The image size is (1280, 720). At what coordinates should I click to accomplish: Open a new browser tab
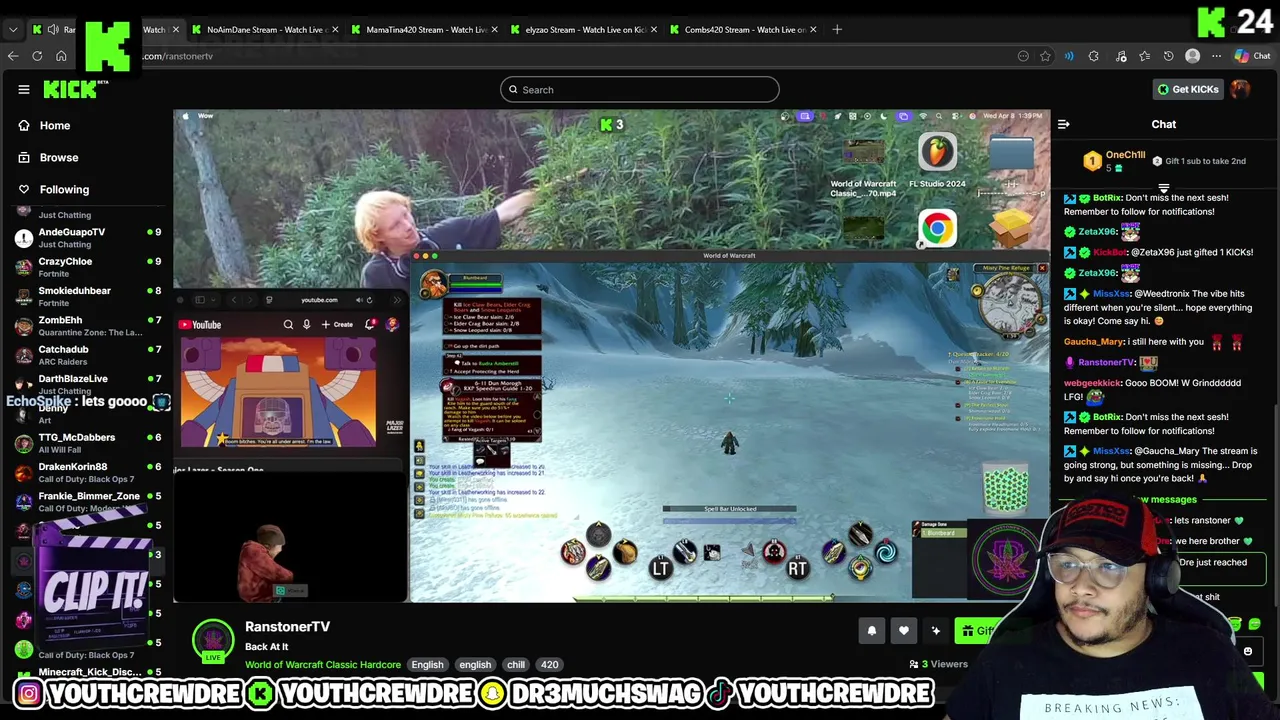(x=837, y=29)
